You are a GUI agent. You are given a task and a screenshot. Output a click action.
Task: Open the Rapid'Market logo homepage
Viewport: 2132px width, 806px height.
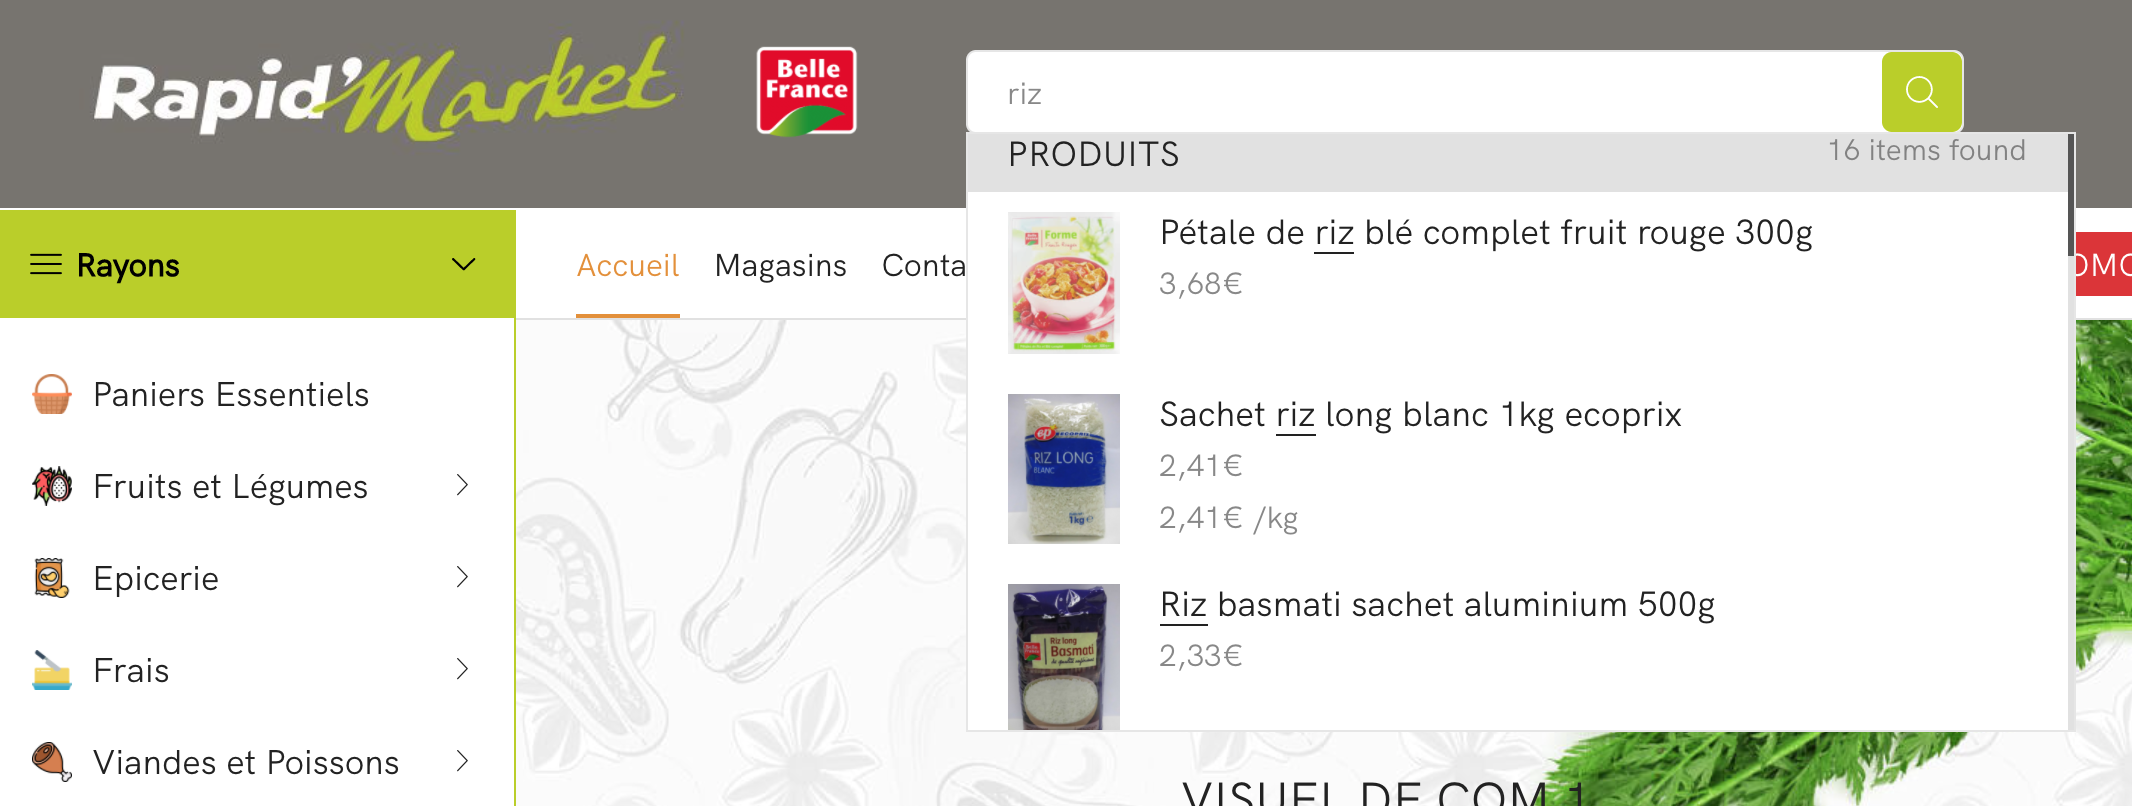pos(385,90)
